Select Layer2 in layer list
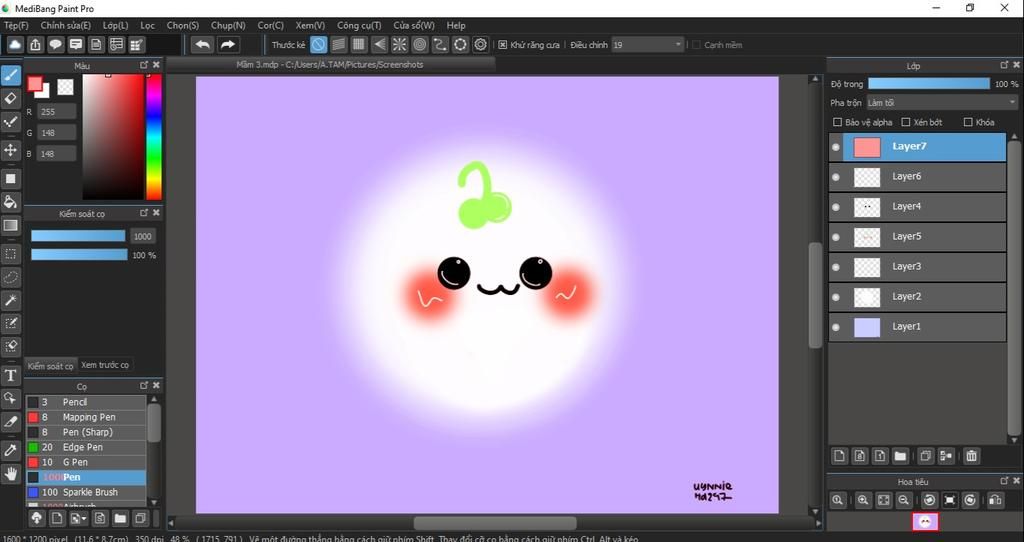Screen dimensions: 1024x542 (917, 296)
